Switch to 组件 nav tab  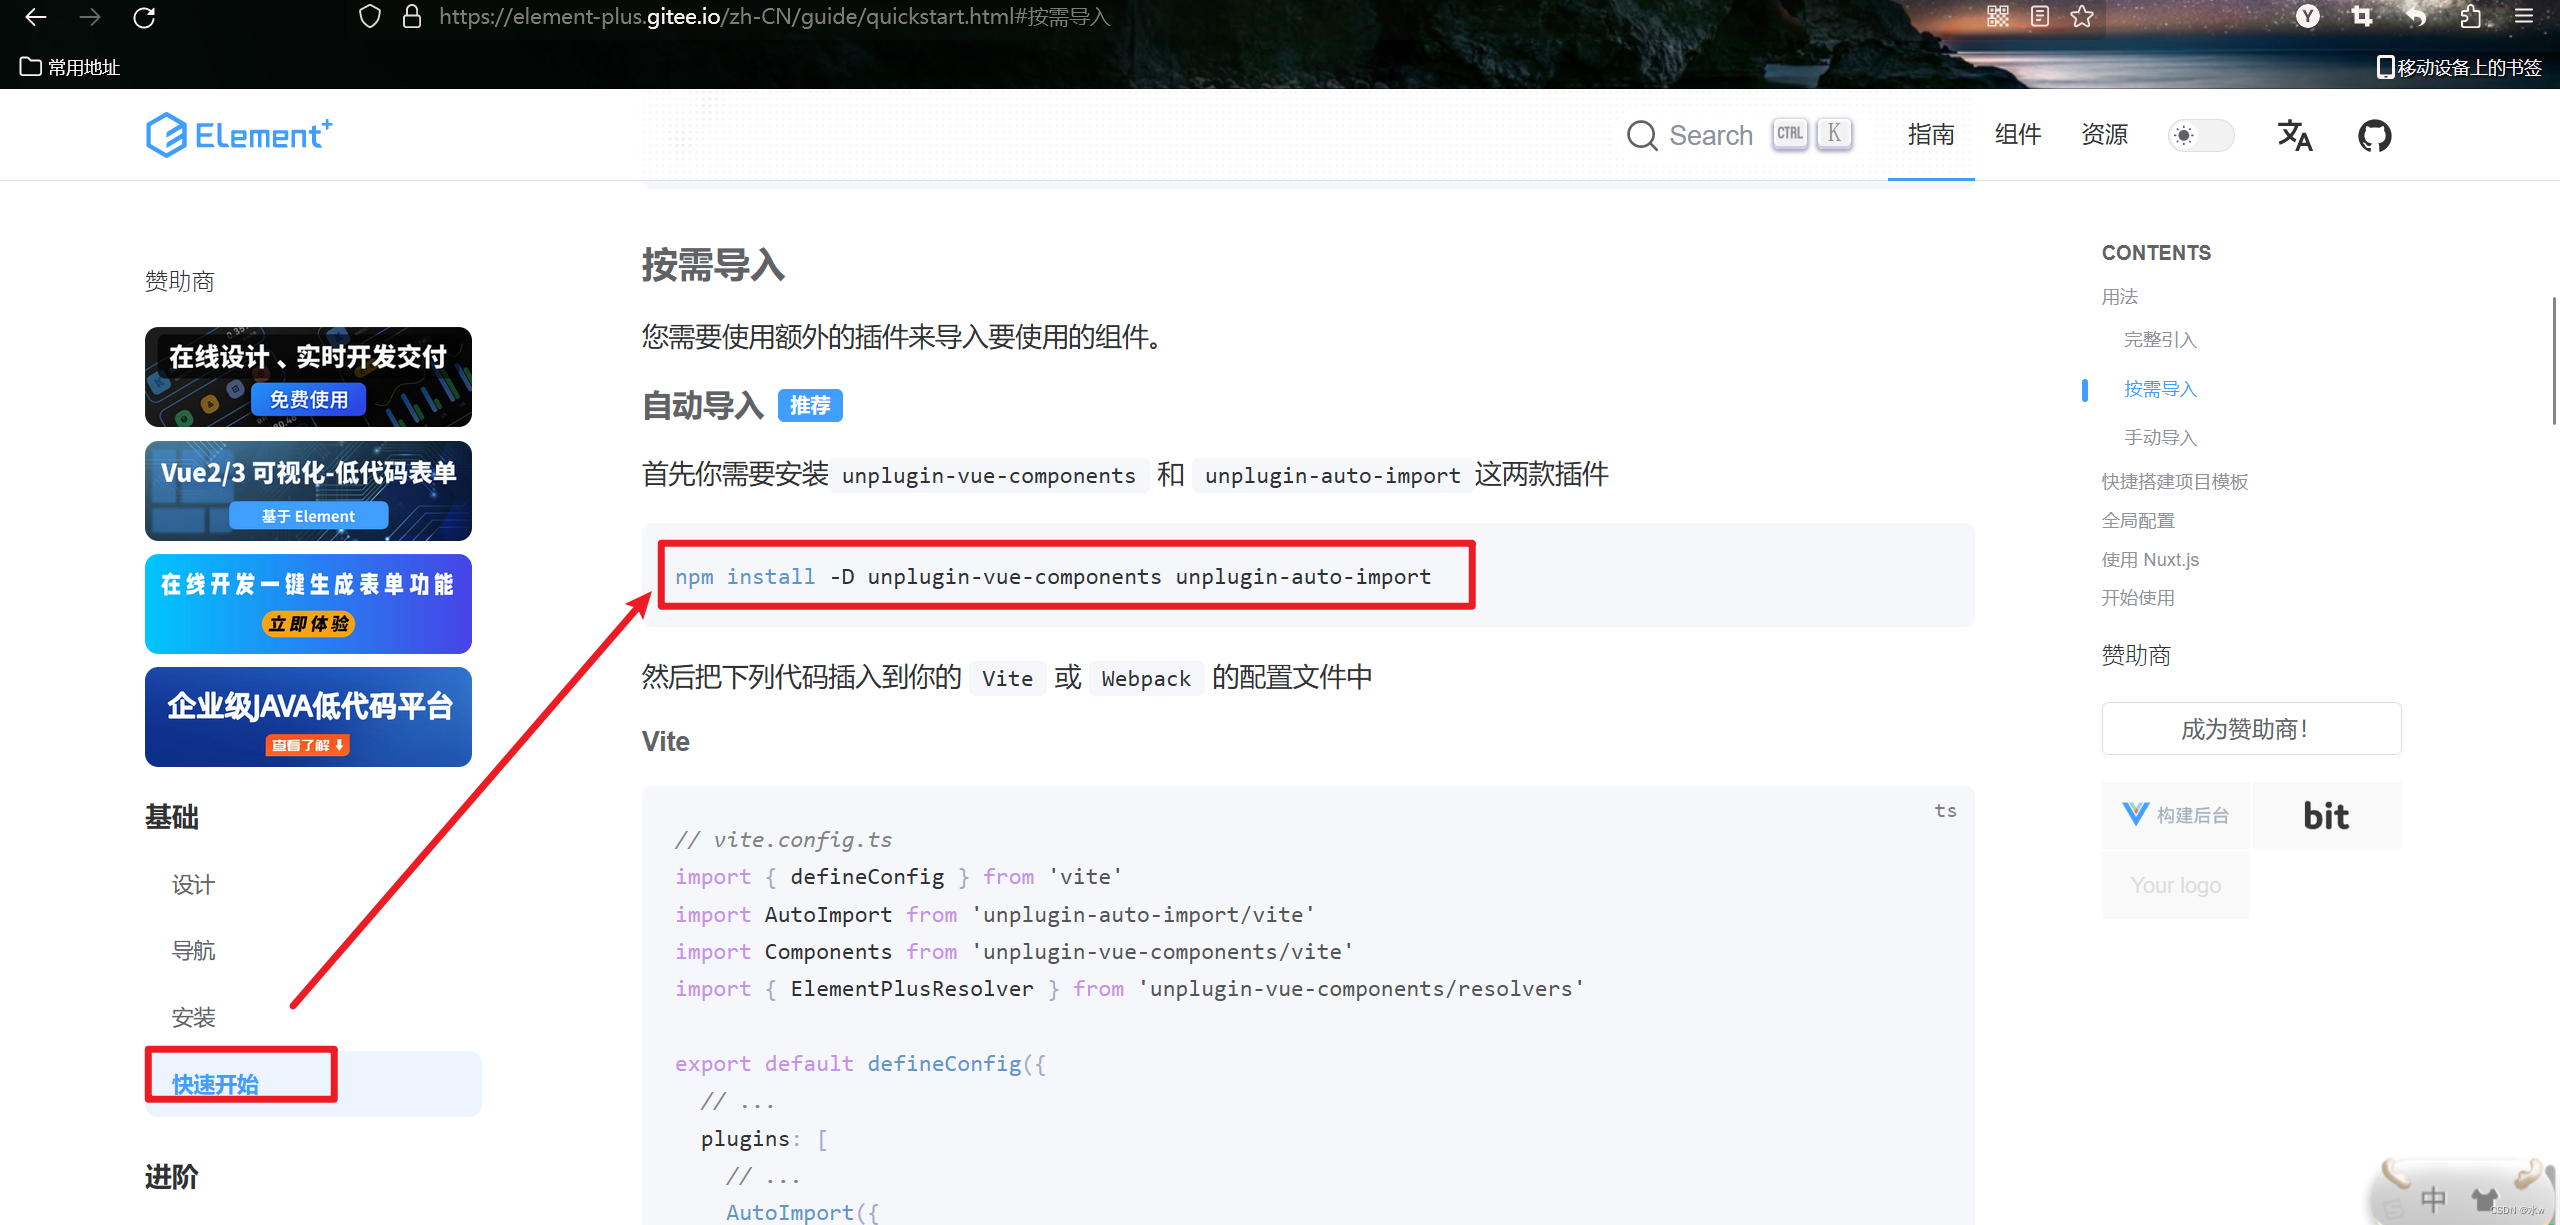(x=2018, y=135)
